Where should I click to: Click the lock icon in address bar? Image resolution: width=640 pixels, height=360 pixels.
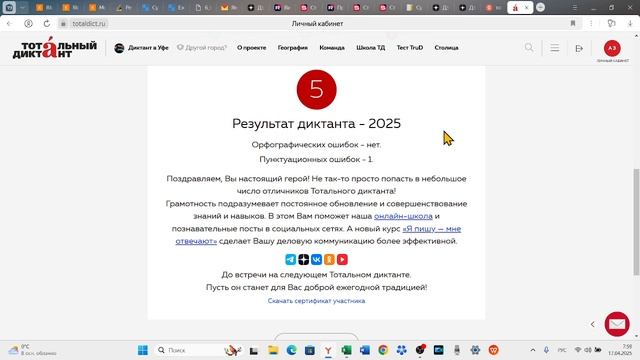pos(63,24)
